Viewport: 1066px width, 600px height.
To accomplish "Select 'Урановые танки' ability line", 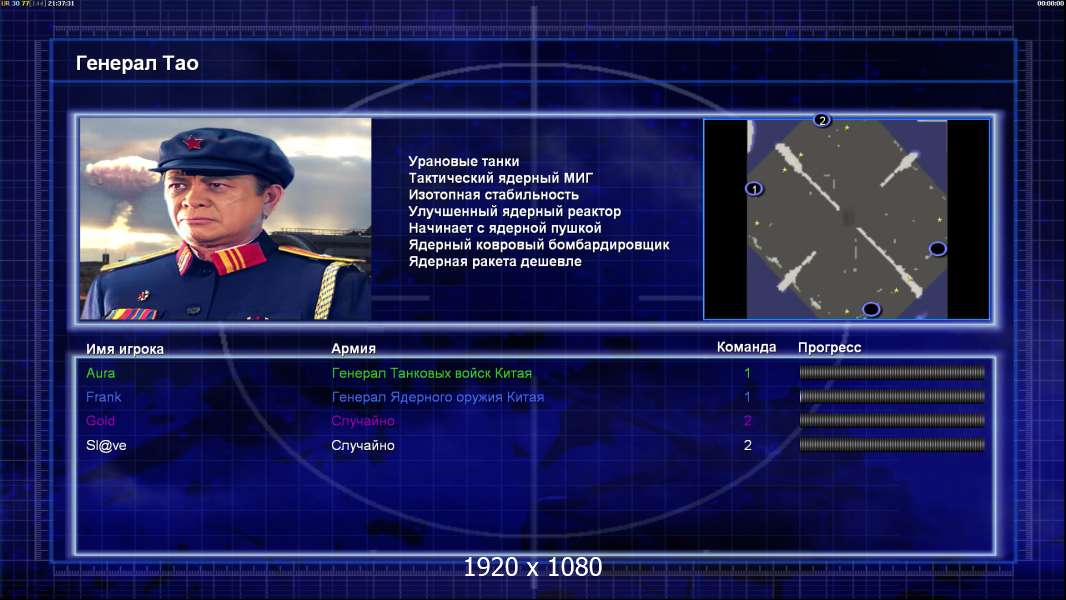I will (x=464, y=161).
